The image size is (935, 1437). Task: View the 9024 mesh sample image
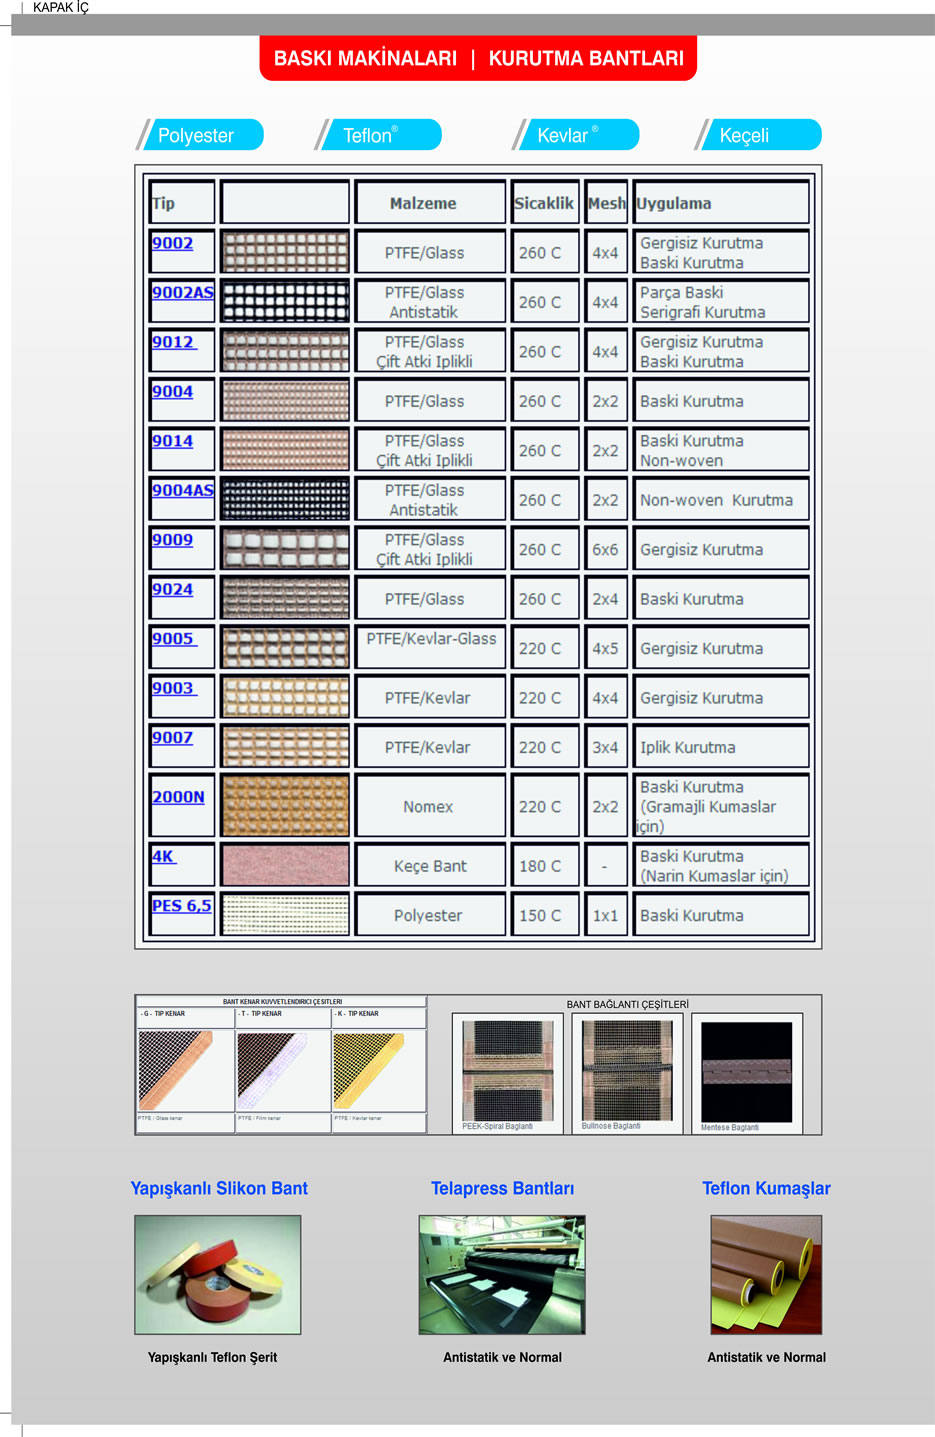pyautogui.click(x=285, y=598)
